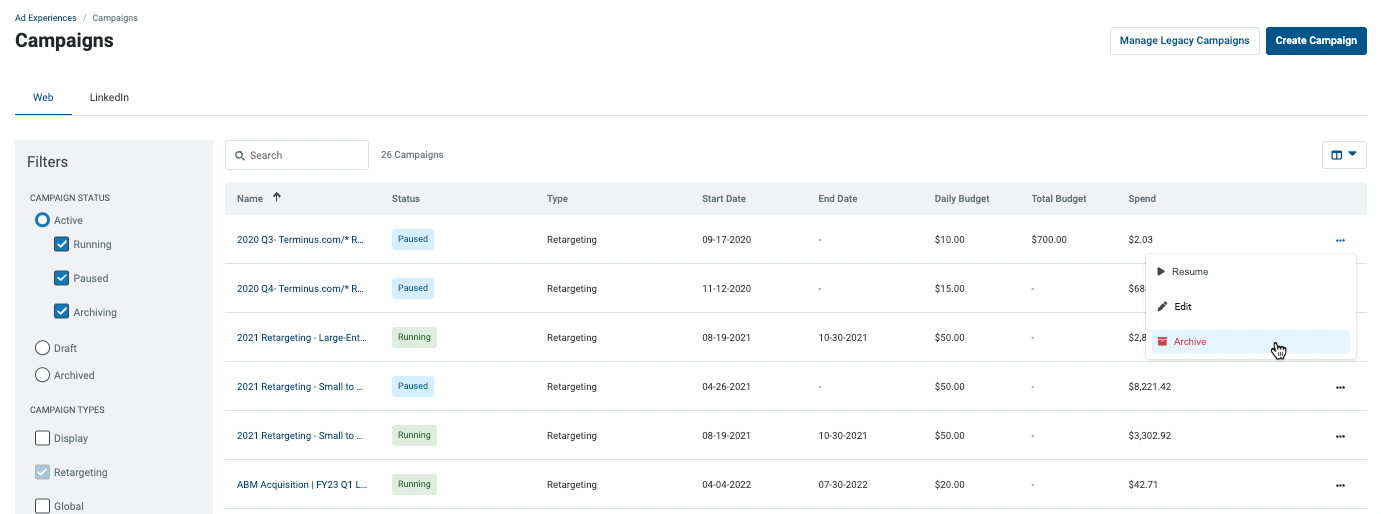The width and height of the screenshot is (1381, 514).
Task: Click the 07-30-2022 end date cell
Action: pyautogui.click(x=843, y=485)
